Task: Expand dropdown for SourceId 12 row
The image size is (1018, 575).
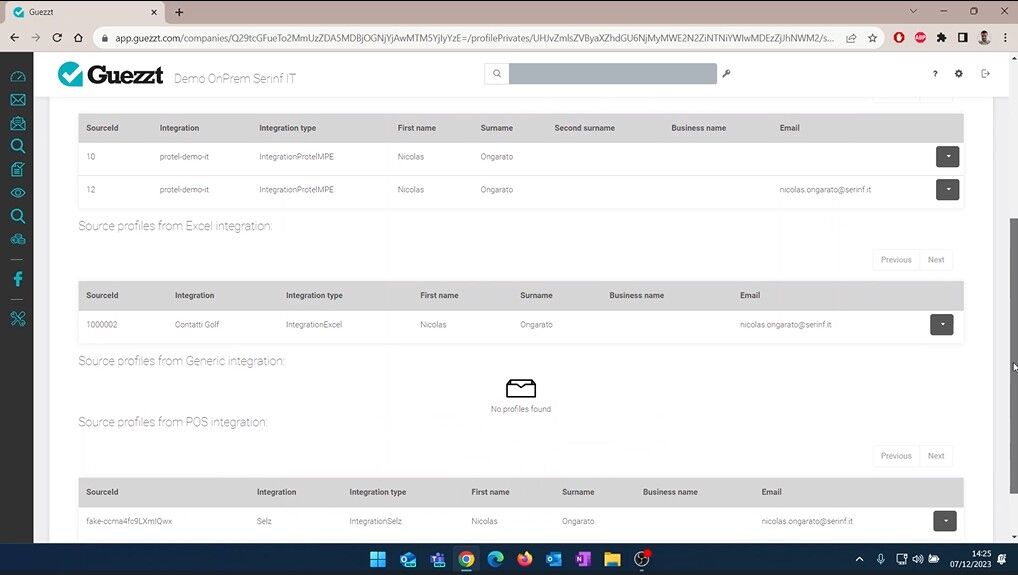Action: click(x=947, y=190)
